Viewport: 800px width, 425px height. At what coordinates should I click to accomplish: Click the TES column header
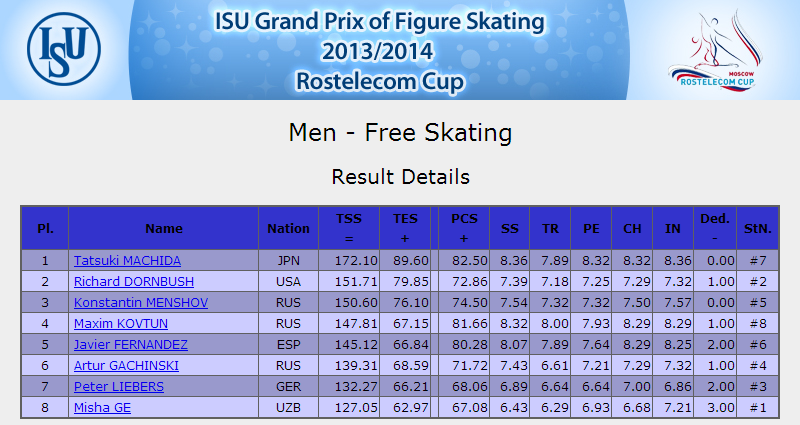tap(405, 228)
